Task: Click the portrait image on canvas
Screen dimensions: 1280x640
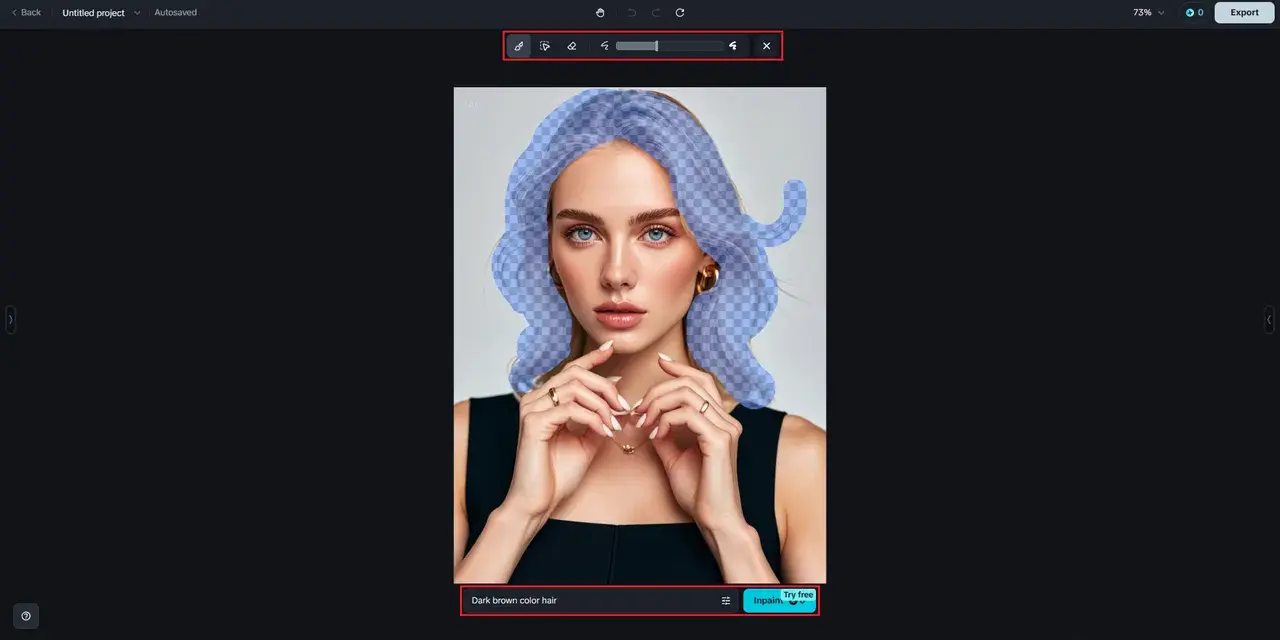Action: pyautogui.click(x=640, y=335)
